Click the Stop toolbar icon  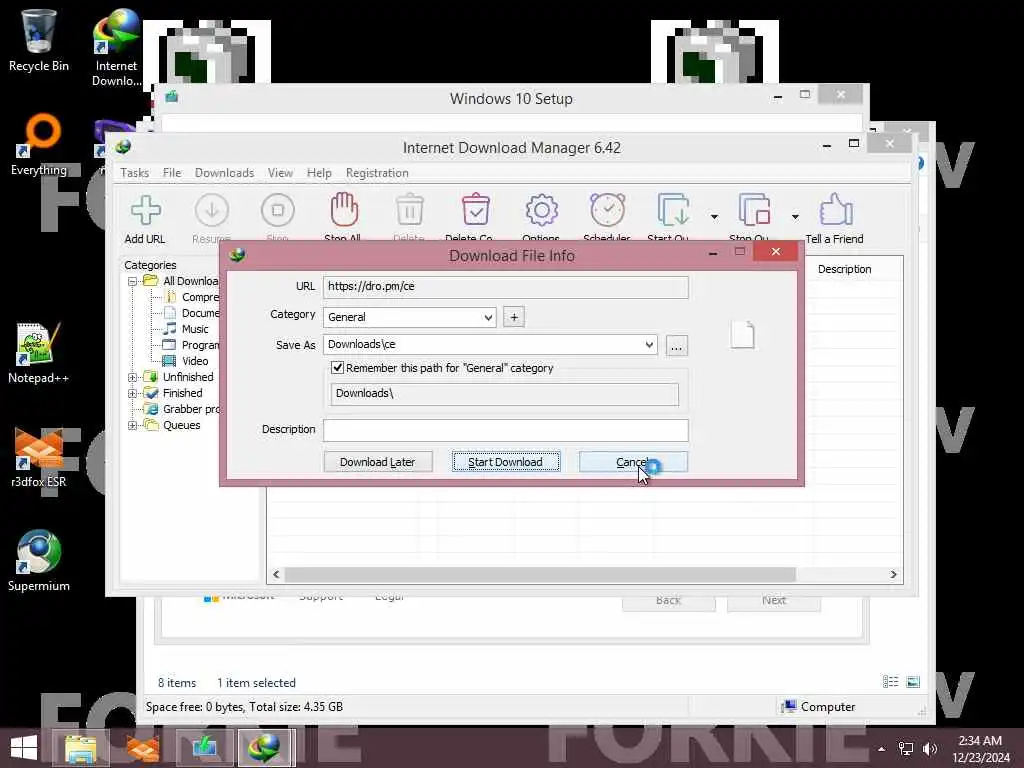278,211
